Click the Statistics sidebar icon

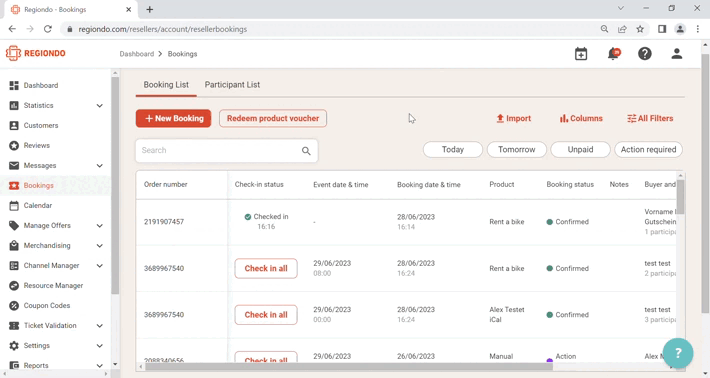click(14, 105)
